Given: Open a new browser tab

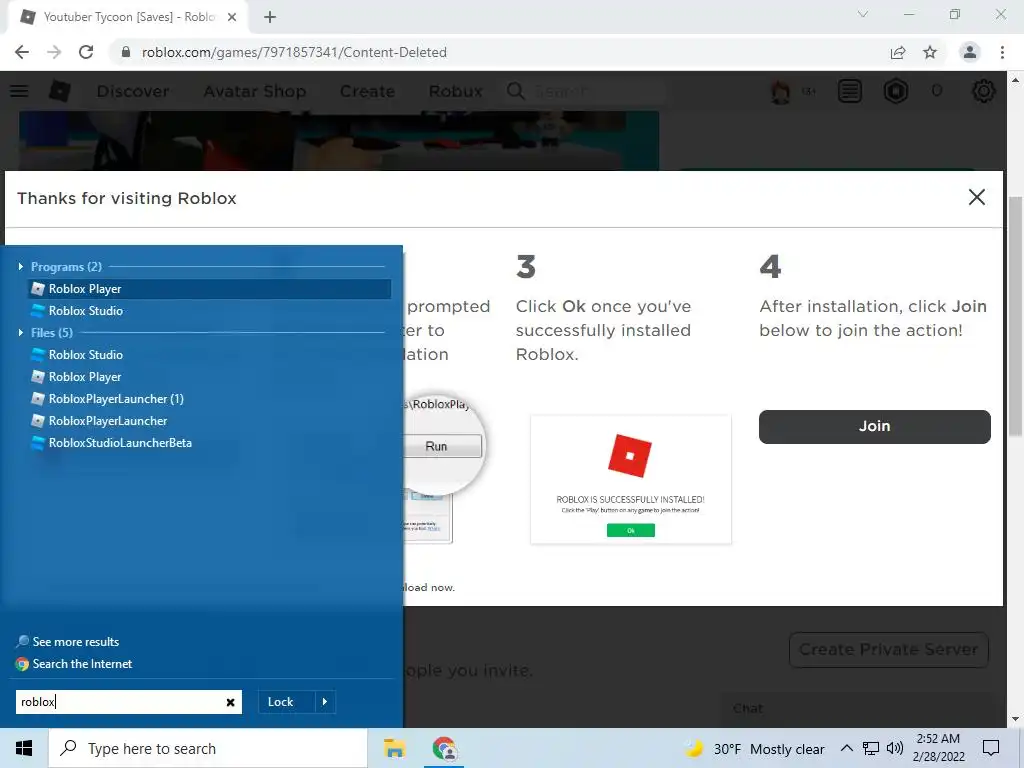Looking at the screenshot, I should pos(270,18).
